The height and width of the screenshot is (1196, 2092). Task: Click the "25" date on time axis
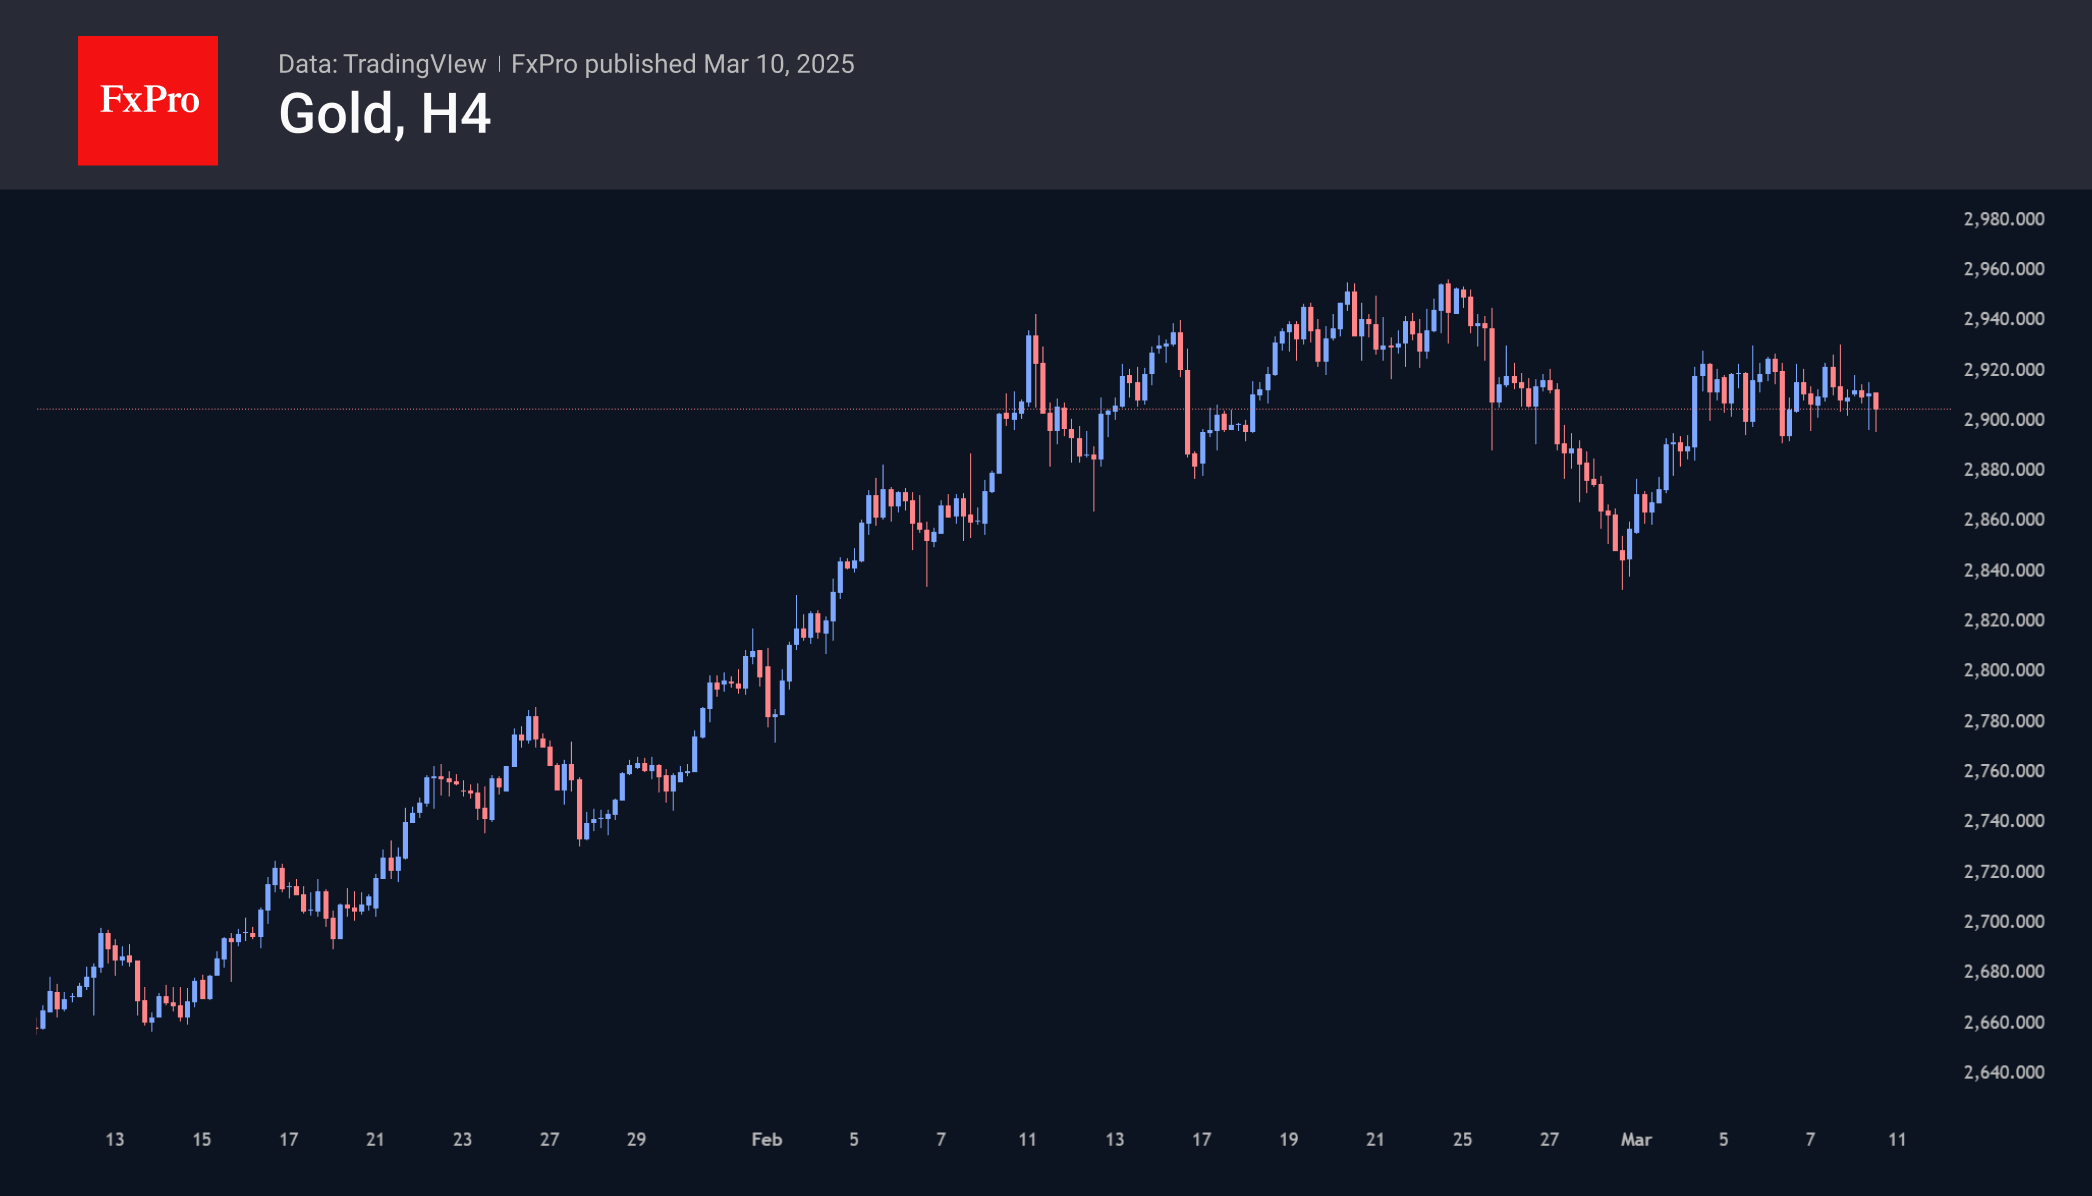click(1462, 1139)
